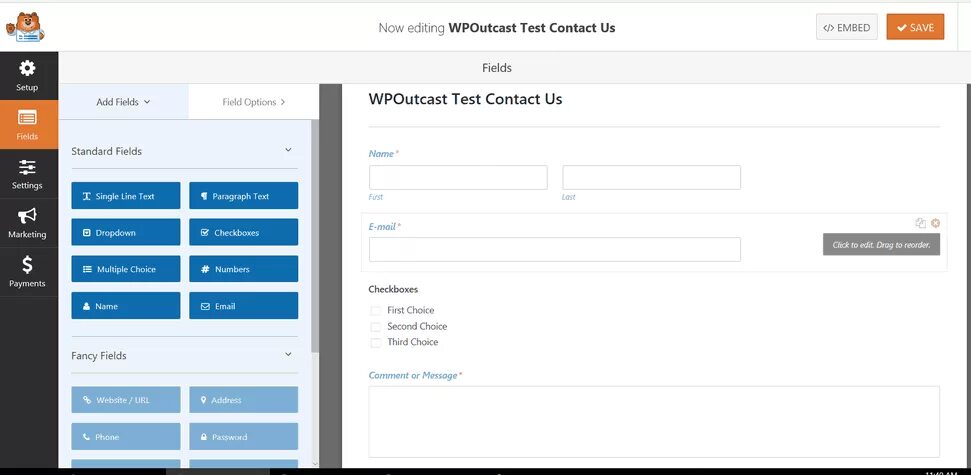Switch to the Add Fields tab

pyautogui.click(x=123, y=102)
